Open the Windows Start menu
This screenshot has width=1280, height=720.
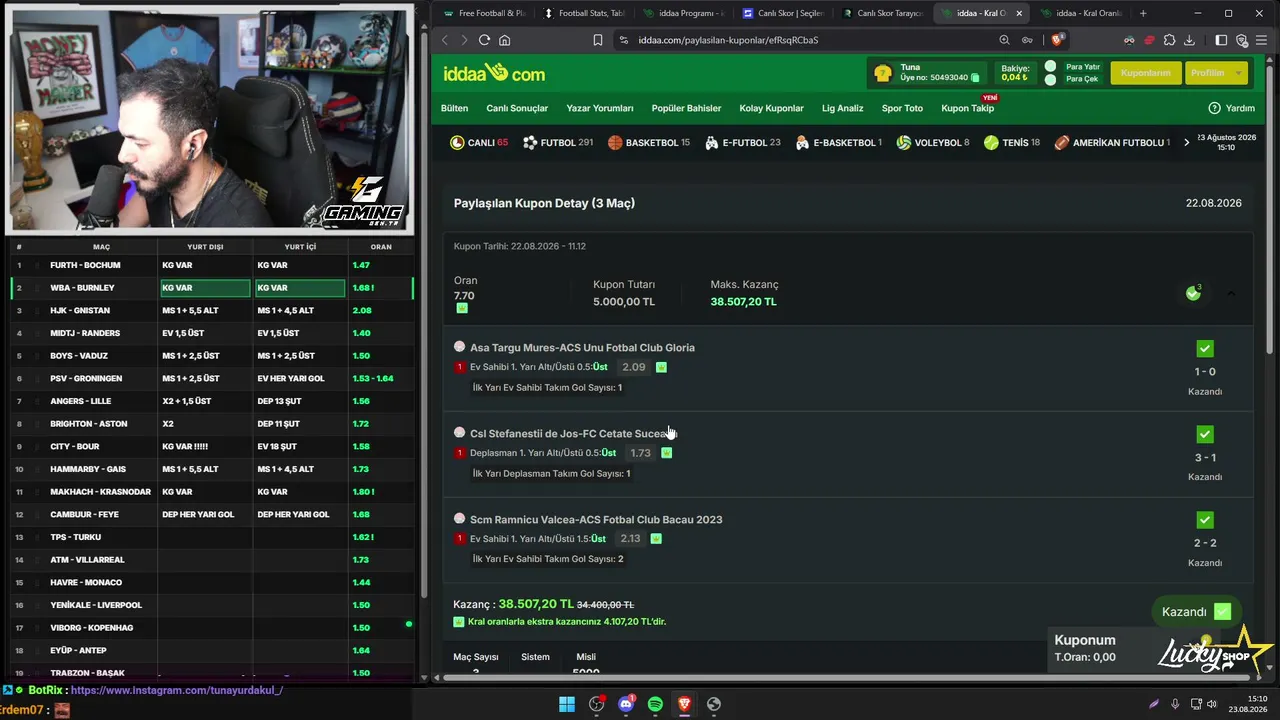[567, 704]
